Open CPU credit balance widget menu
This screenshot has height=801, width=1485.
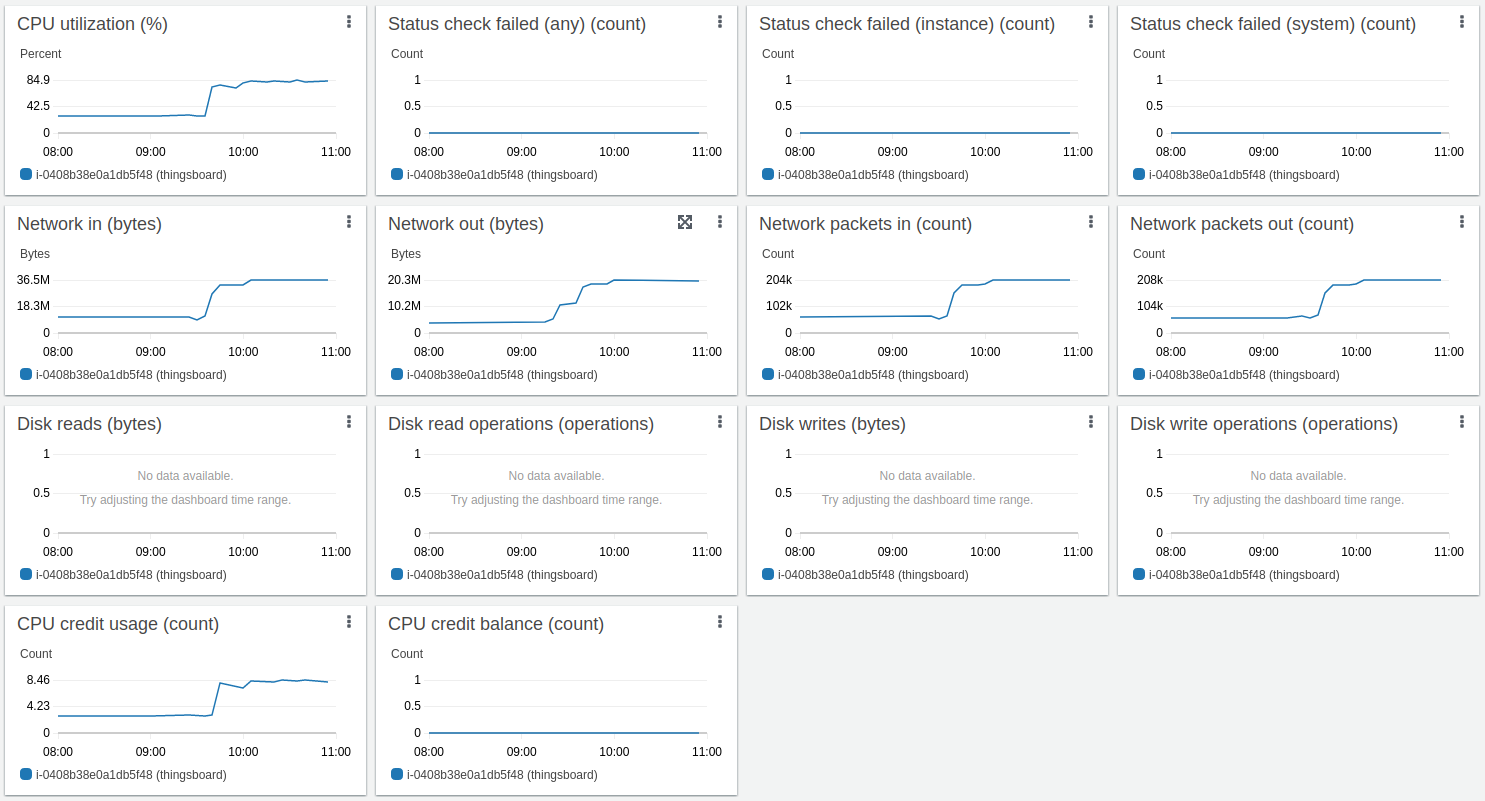coord(720,622)
